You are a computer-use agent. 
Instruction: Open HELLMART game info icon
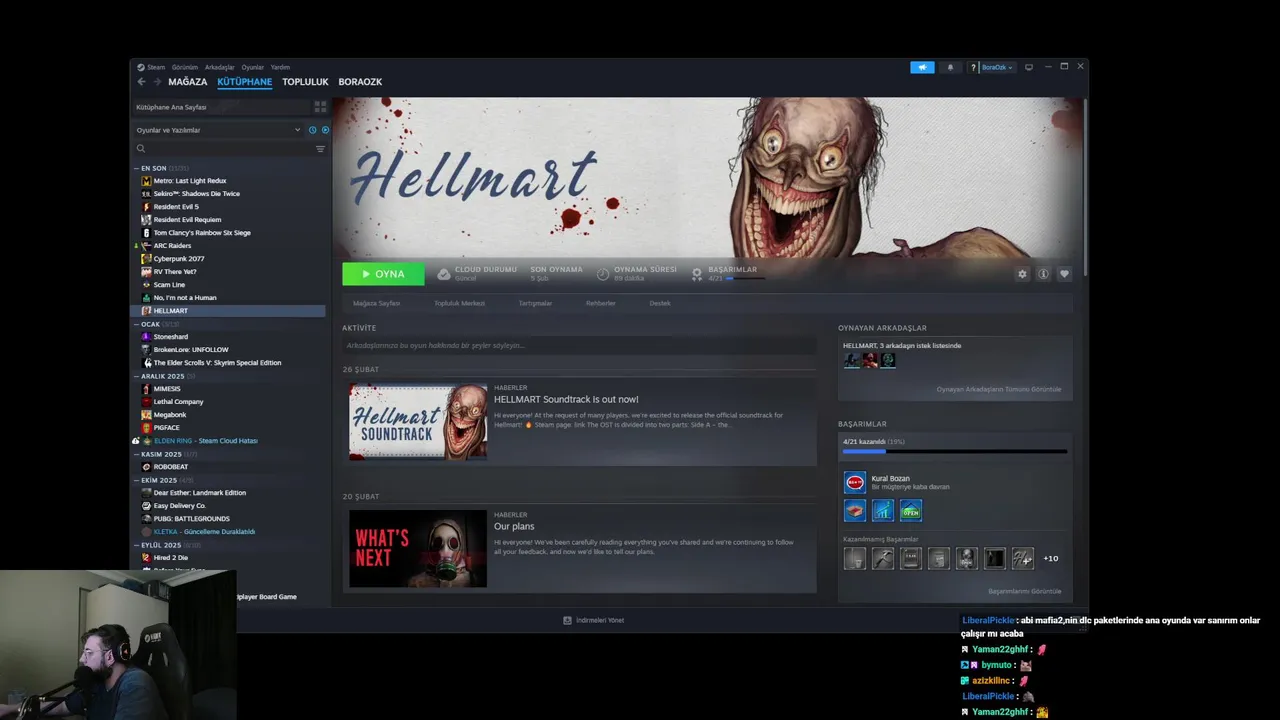pos(1043,274)
